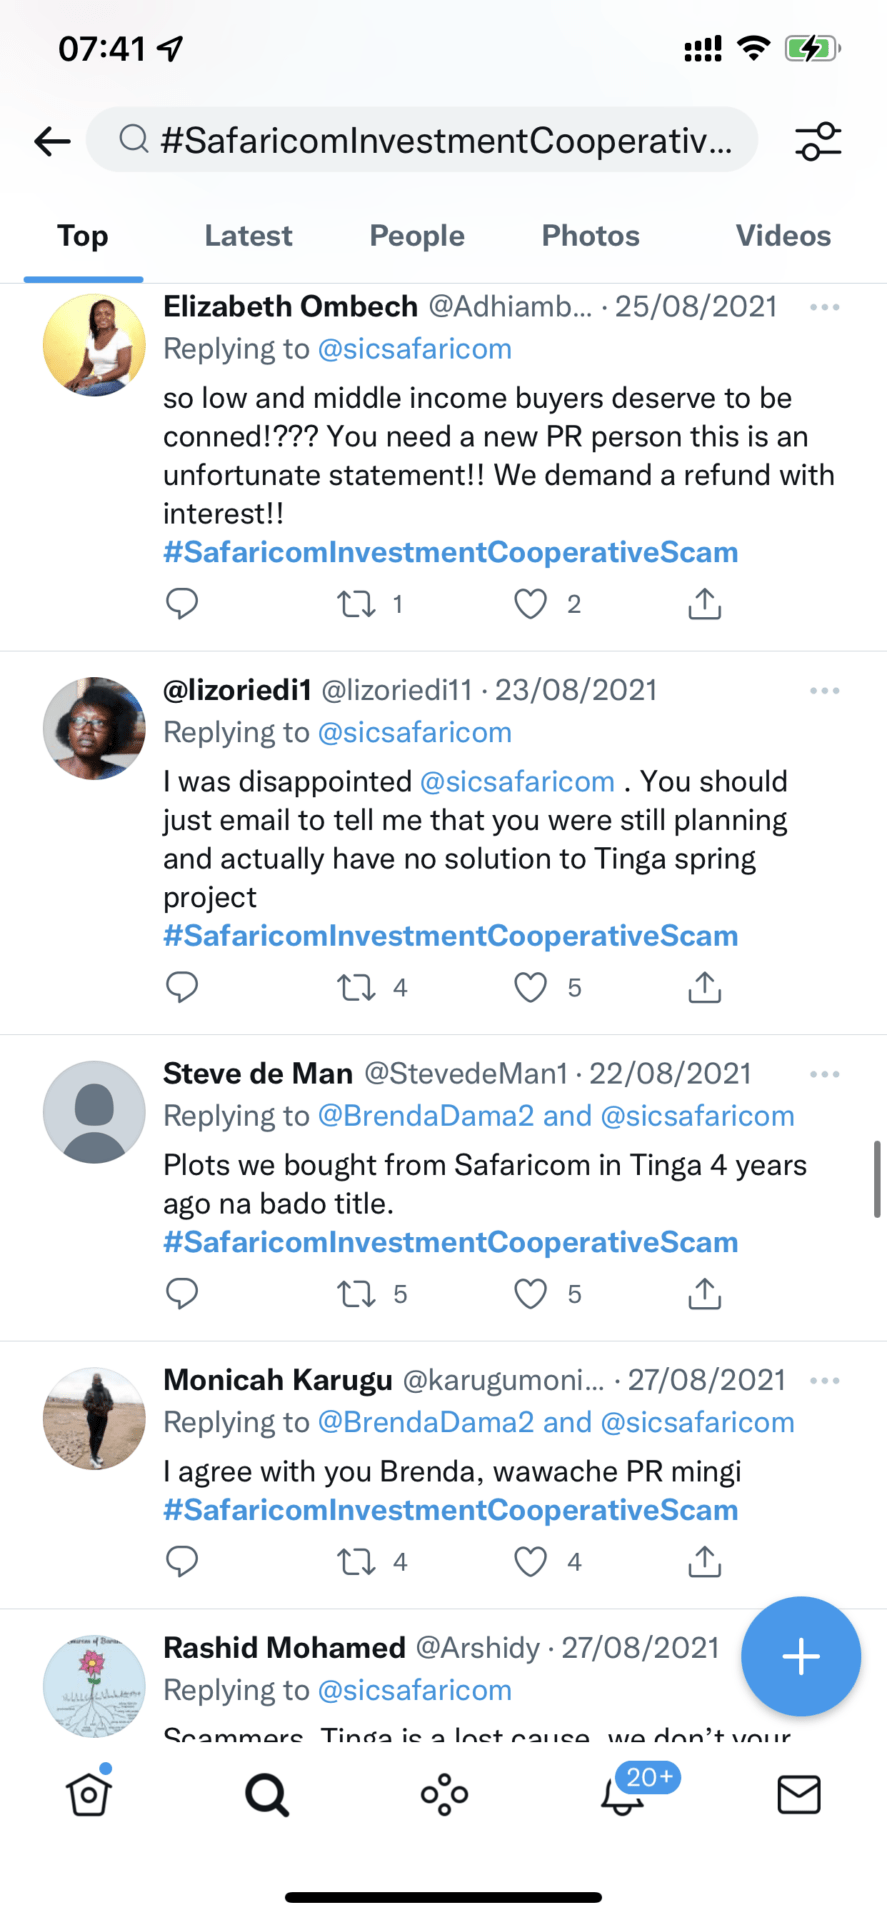Compose a new tweet with plus button
The width and height of the screenshot is (887, 1920).
800,1657
